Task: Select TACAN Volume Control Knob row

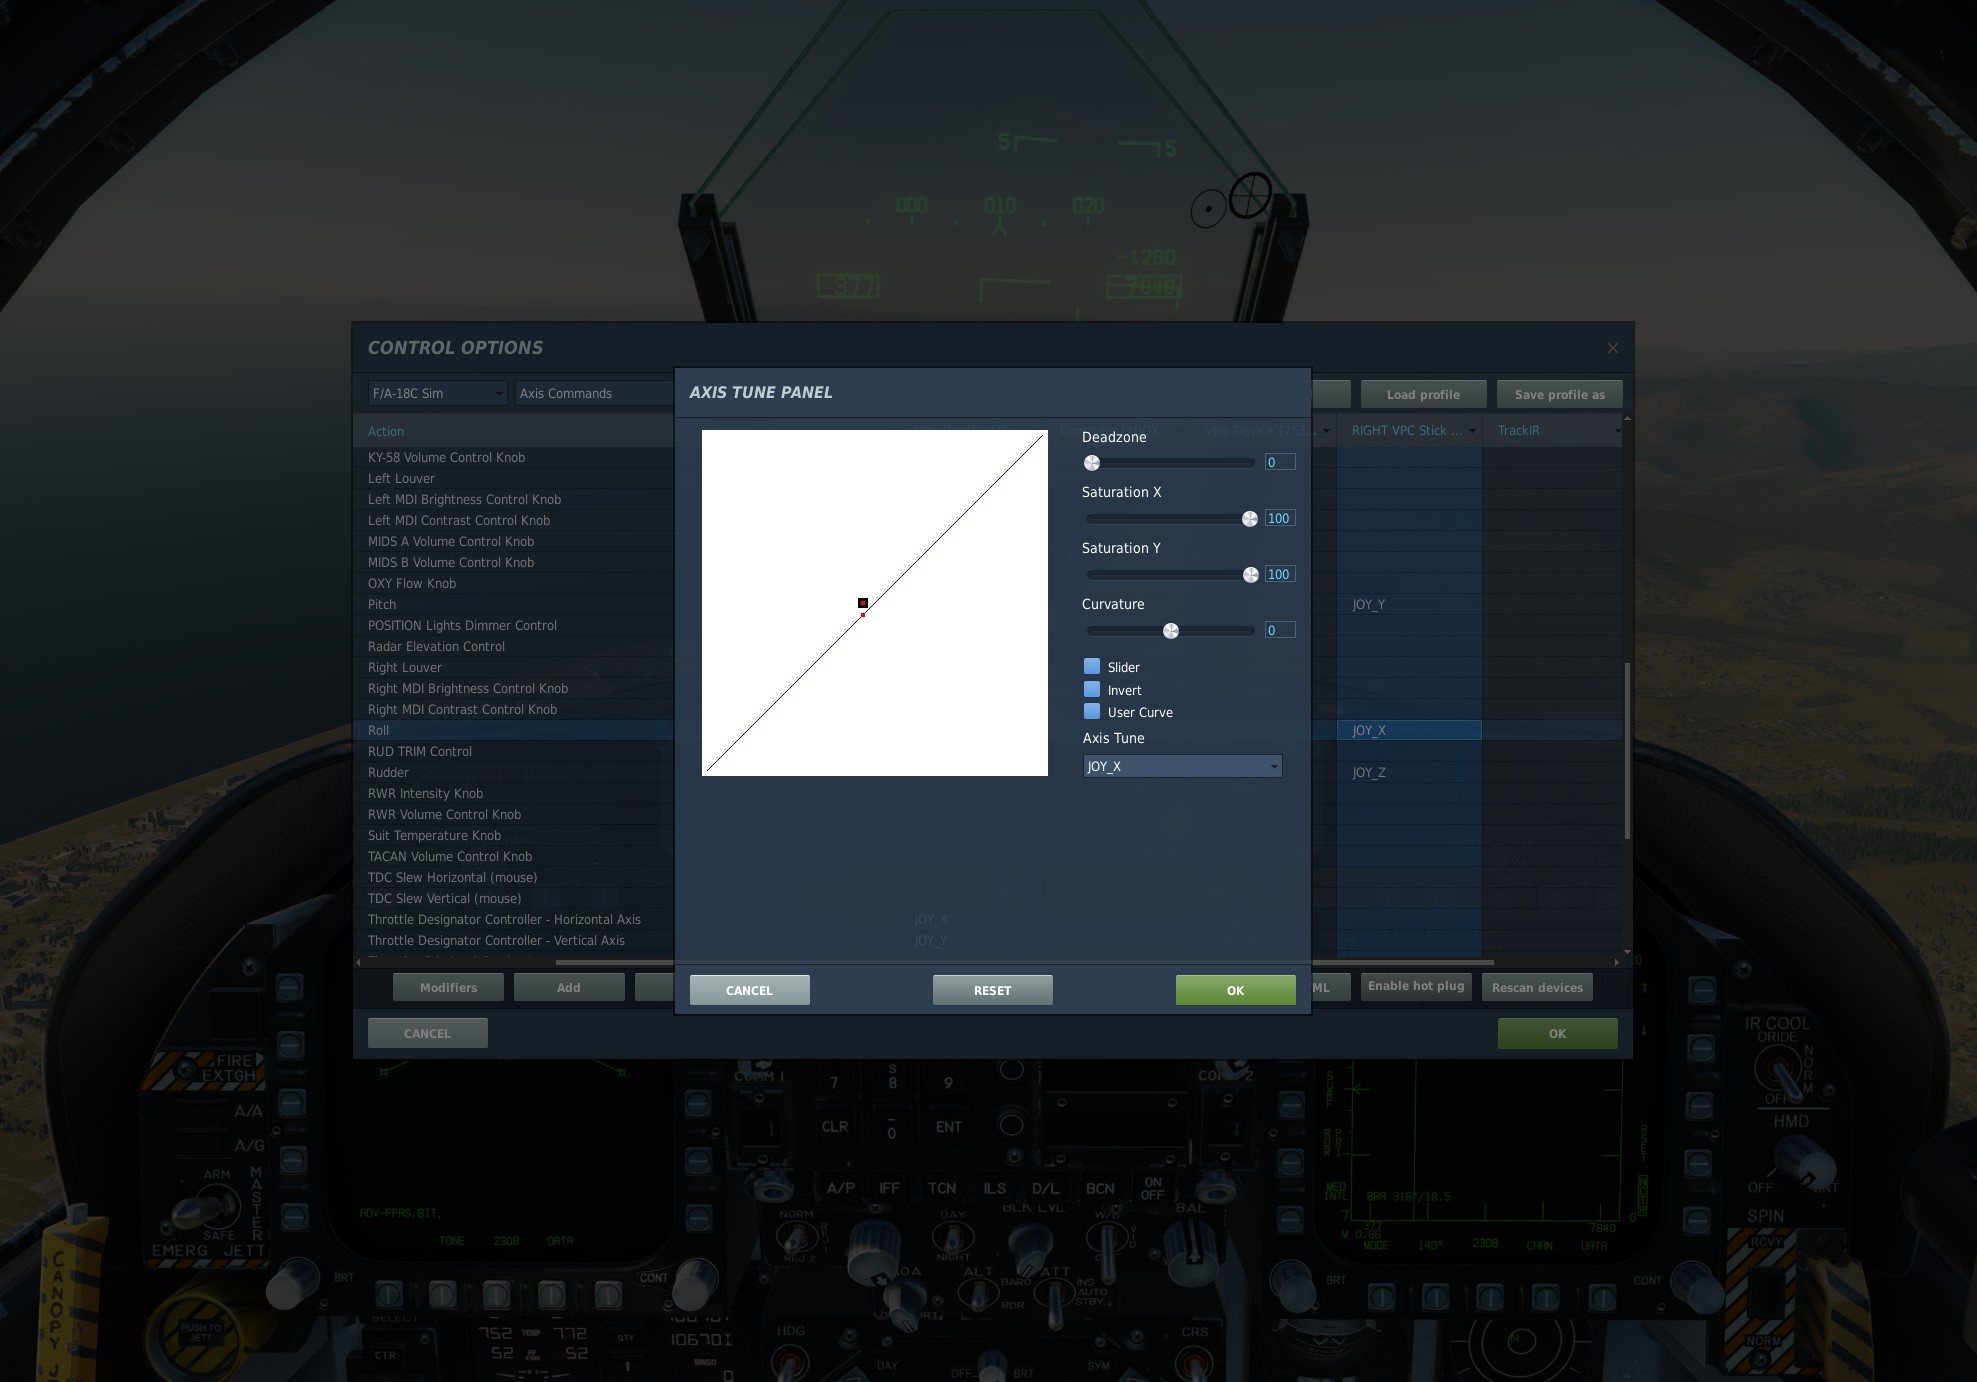Action: 514,856
